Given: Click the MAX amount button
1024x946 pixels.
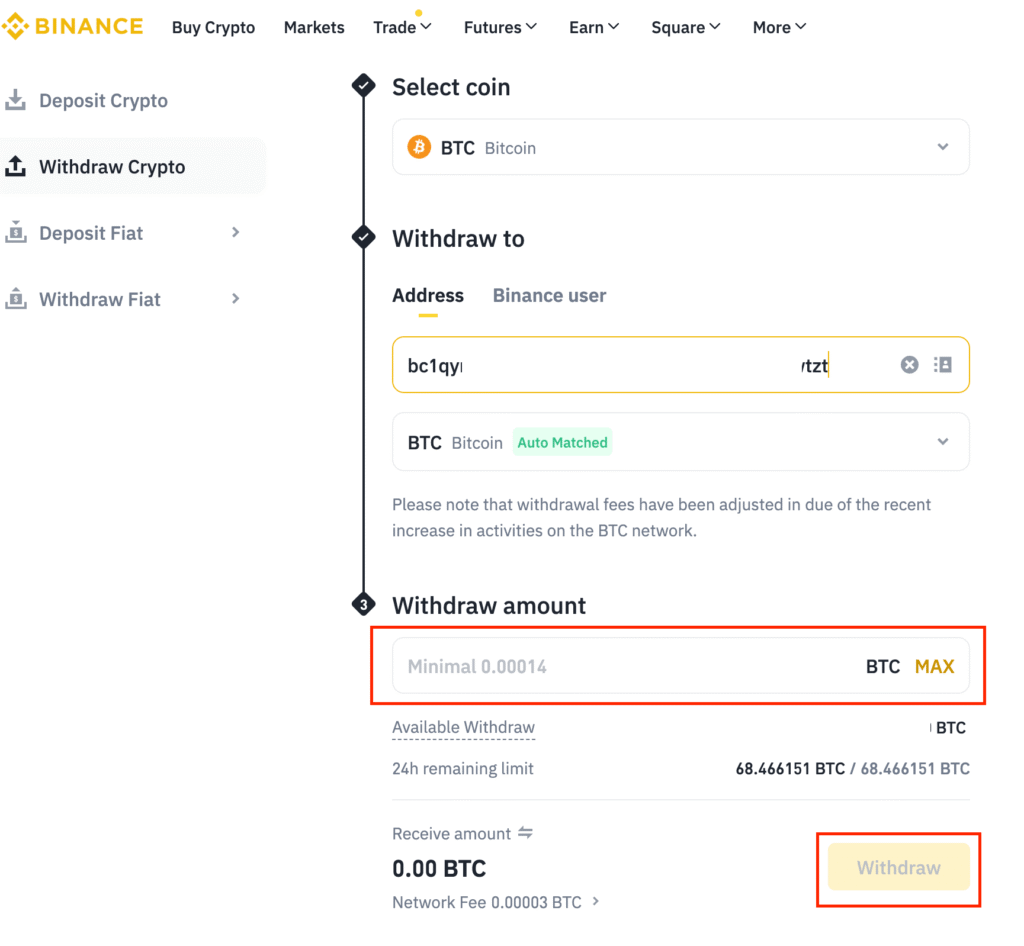Looking at the screenshot, I should [x=934, y=666].
